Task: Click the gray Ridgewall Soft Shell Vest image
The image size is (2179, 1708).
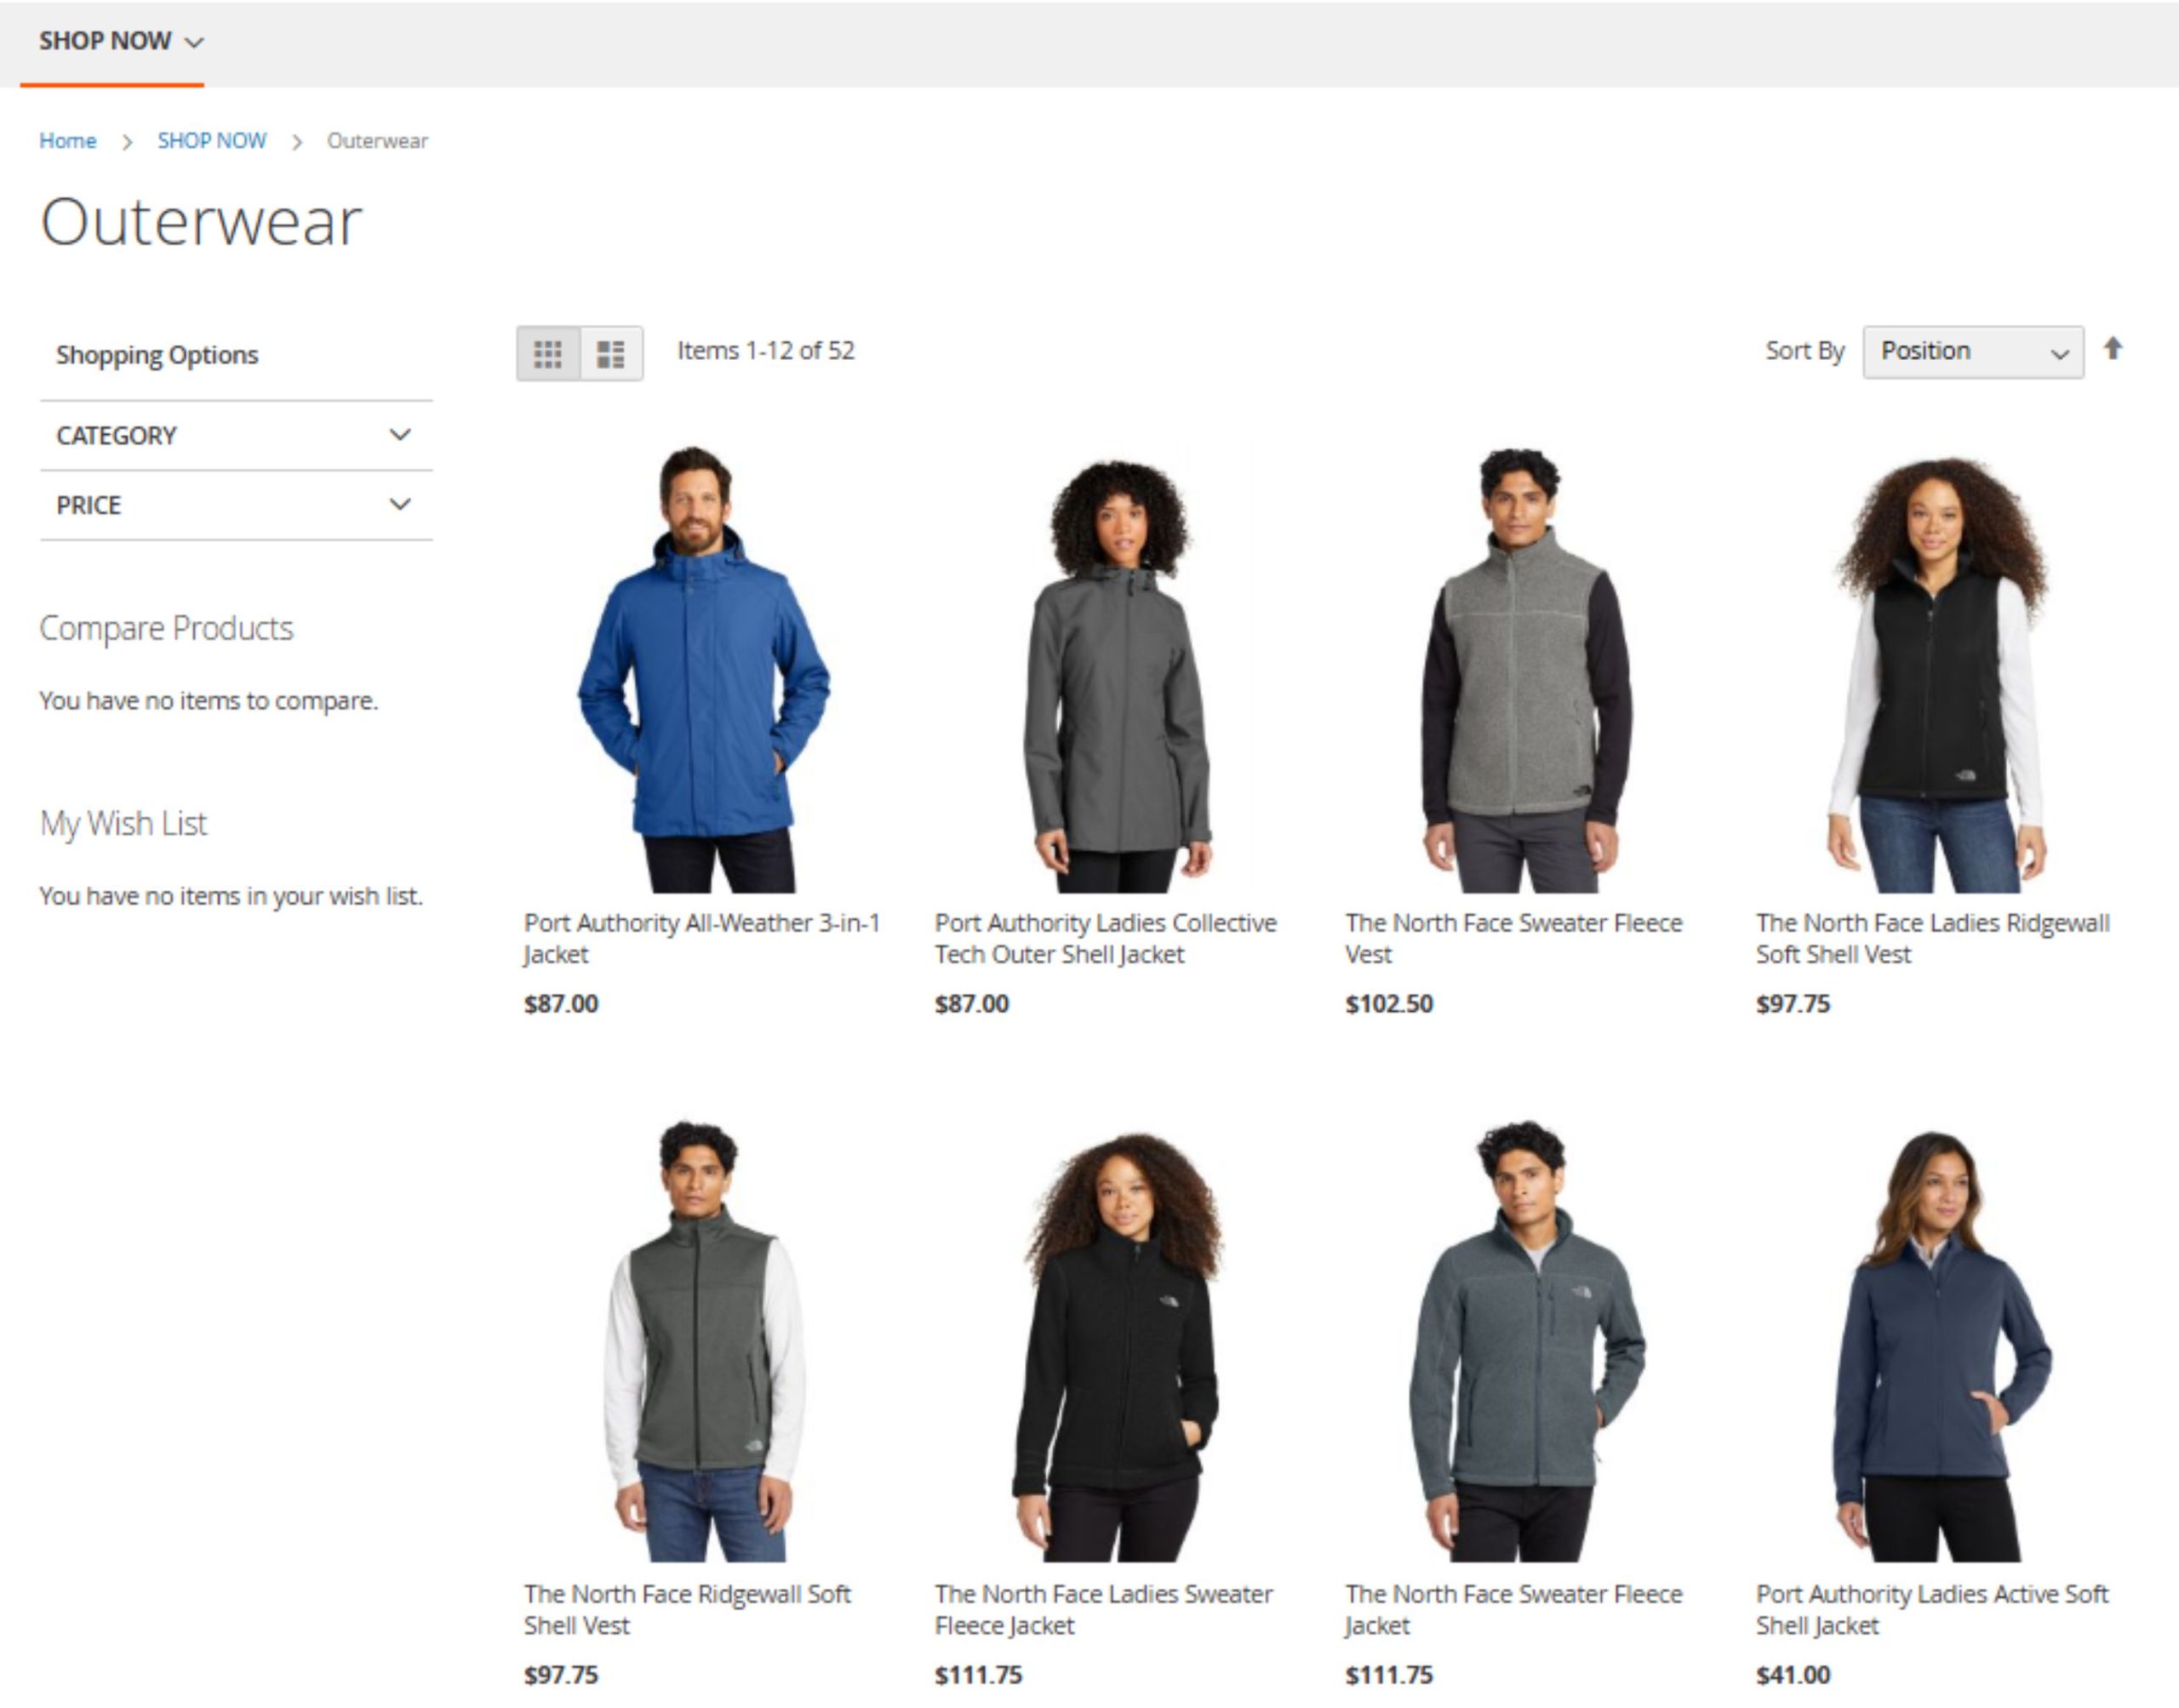Action: (x=704, y=1340)
